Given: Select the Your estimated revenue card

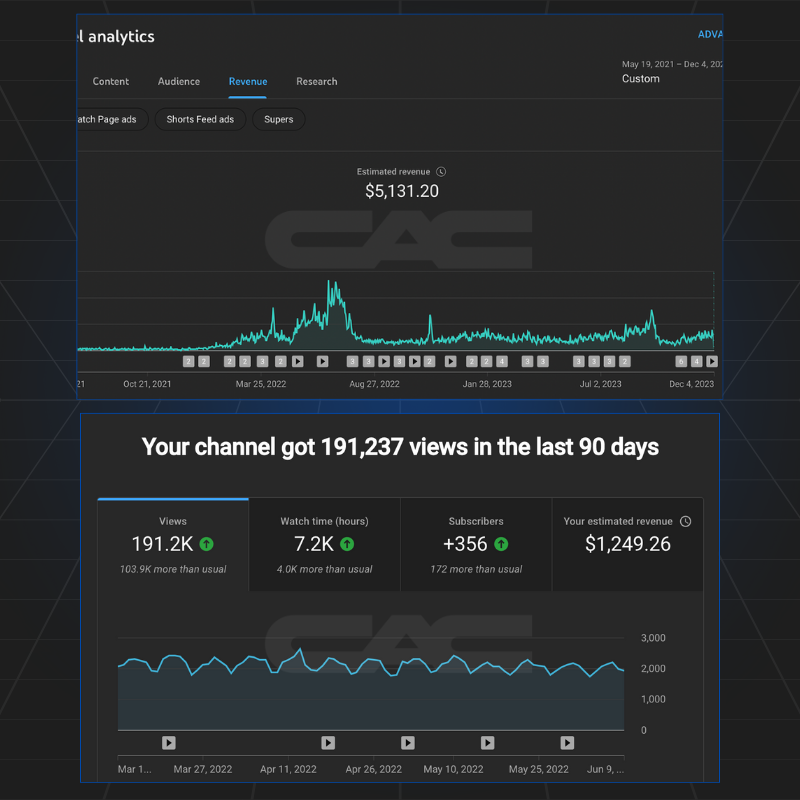Looking at the screenshot, I should tap(628, 544).
